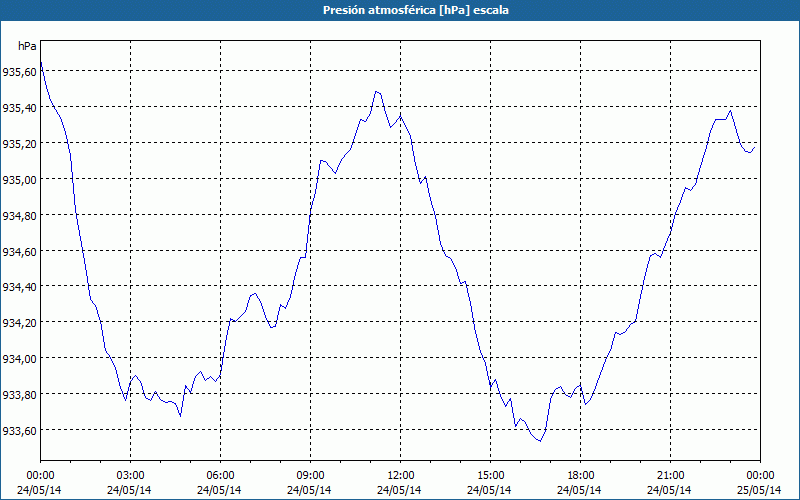Viewport: 800px width, 500px height.
Task: Click the 934,00 y-axis value
Action: tap(20, 359)
